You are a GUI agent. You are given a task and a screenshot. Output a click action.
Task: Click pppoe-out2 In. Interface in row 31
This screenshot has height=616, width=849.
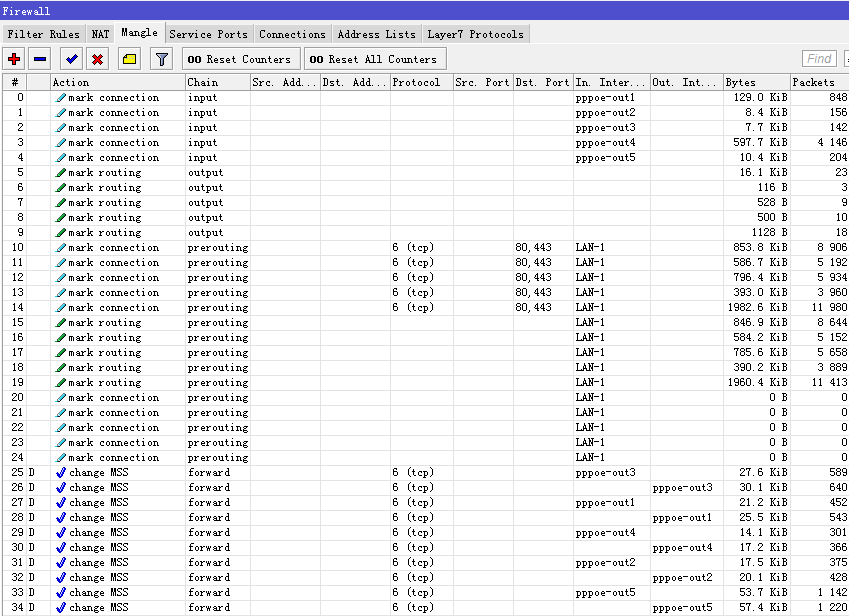(x=605, y=562)
